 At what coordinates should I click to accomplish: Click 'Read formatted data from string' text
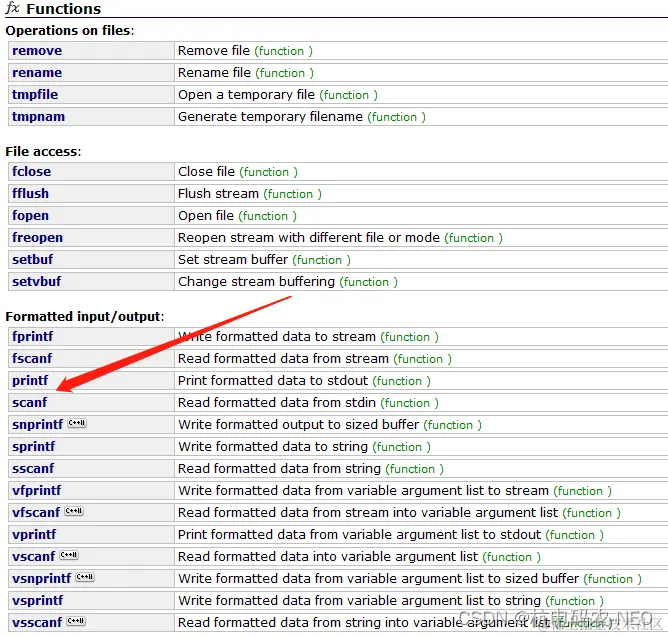pyautogui.click(x=279, y=469)
